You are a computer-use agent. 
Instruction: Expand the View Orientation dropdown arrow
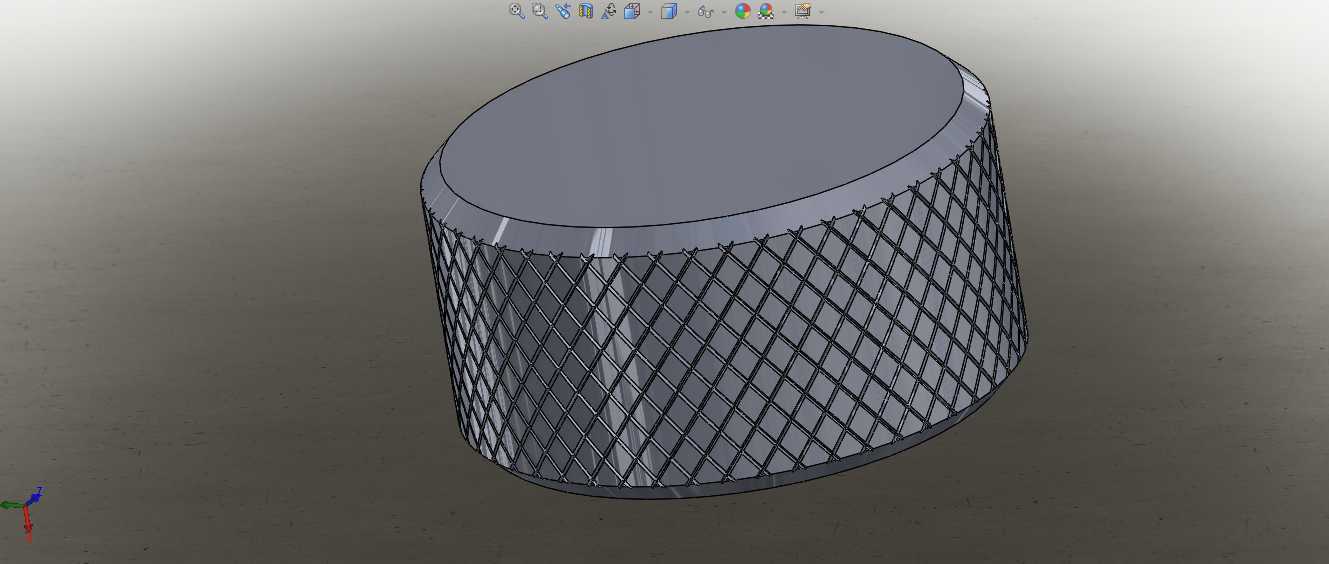coord(650,12)
